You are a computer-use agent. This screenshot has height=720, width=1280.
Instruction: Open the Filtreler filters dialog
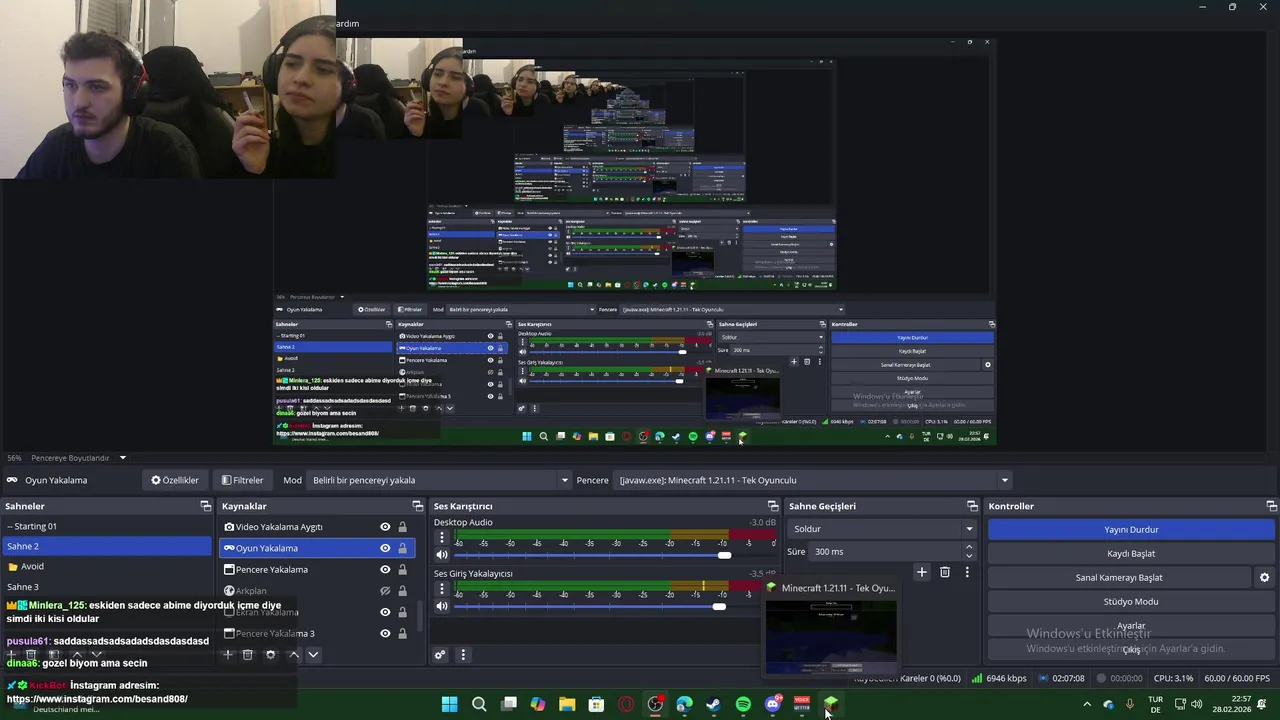(243, 480)
